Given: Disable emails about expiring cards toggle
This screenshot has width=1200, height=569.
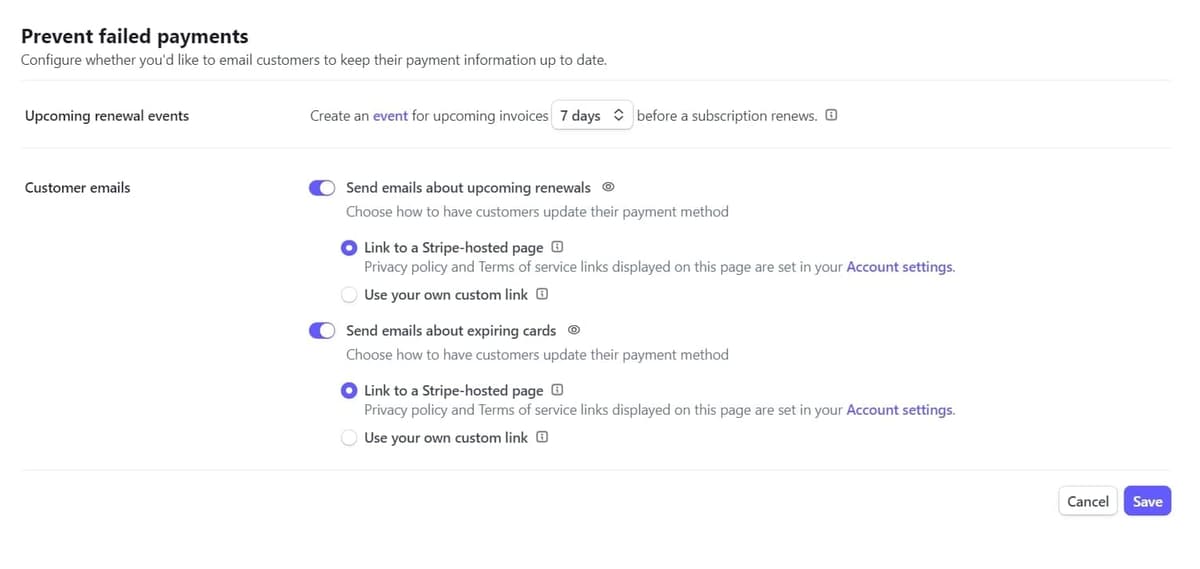Looking at the screenshot, I should 322,331.
